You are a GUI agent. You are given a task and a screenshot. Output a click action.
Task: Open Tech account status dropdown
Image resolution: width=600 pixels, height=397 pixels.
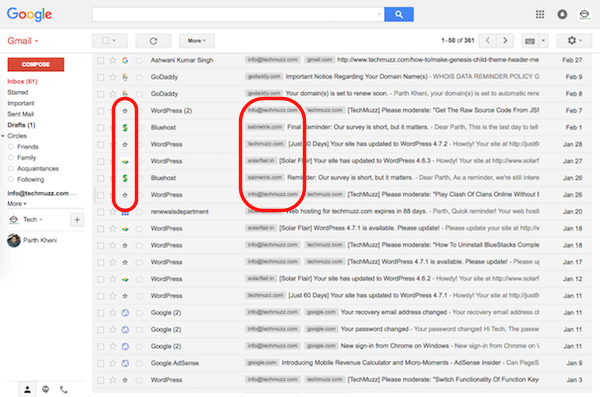coord(32,219)
